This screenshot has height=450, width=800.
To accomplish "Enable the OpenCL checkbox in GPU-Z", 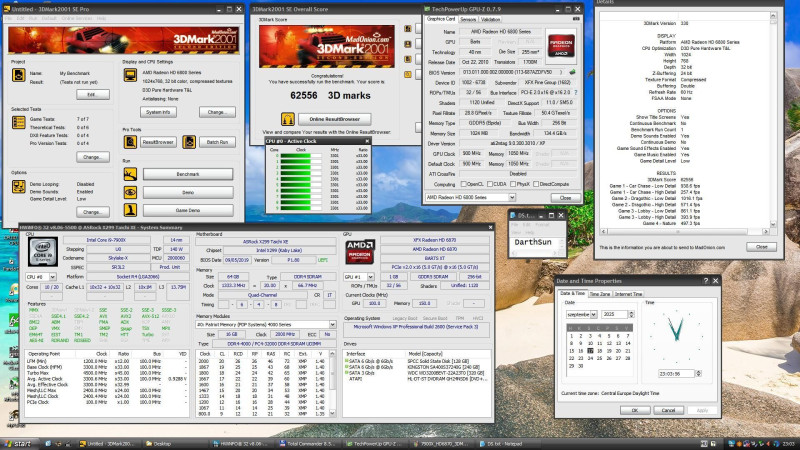I will pyautogui.click(x=464, y=184).
